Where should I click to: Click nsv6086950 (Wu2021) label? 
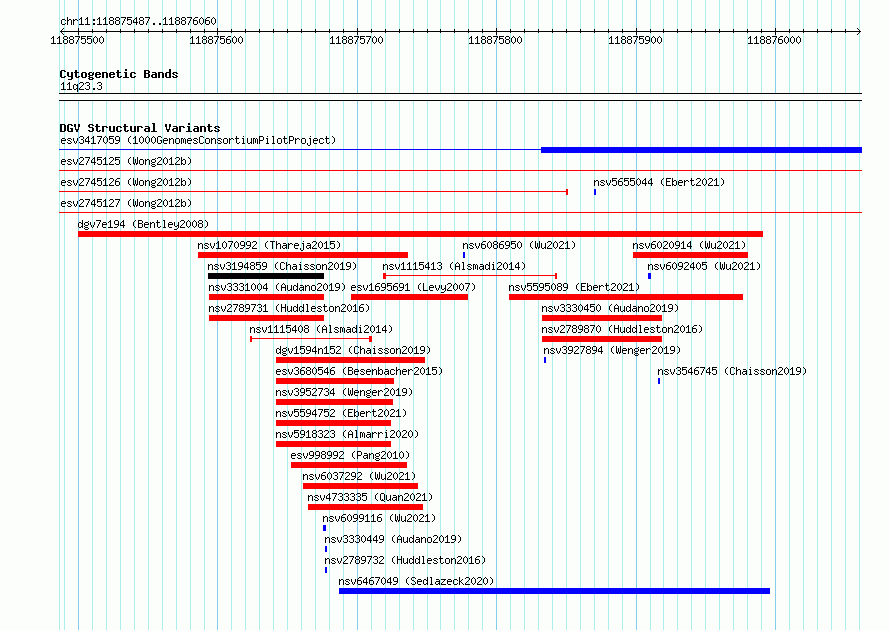point(519,245)
